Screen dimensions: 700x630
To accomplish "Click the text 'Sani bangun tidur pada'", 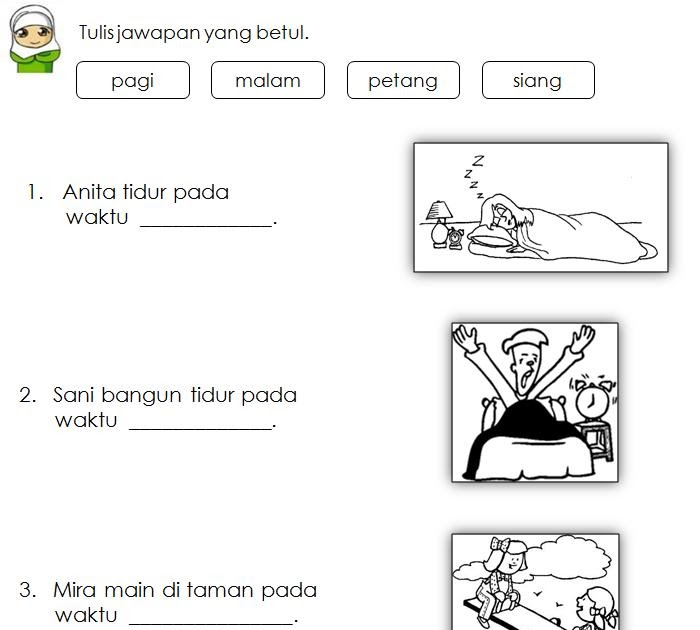I will coord(175,396).
